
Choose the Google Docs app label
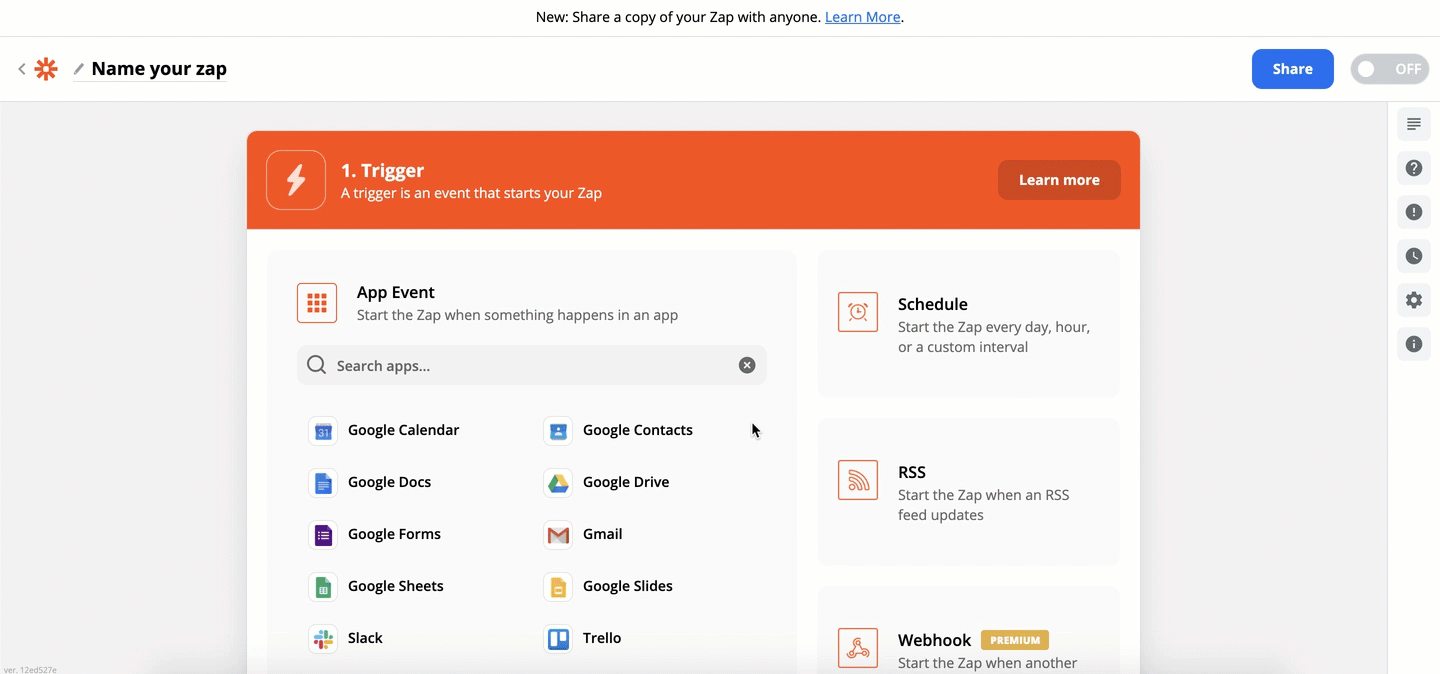click(389, 482)
